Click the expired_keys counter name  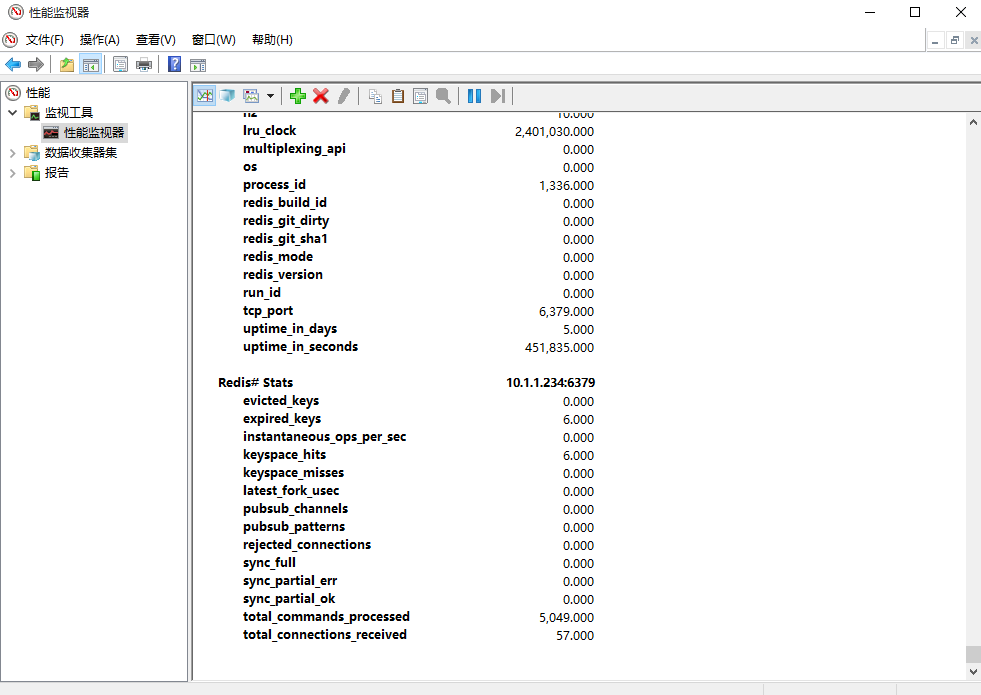coord(282,419)
